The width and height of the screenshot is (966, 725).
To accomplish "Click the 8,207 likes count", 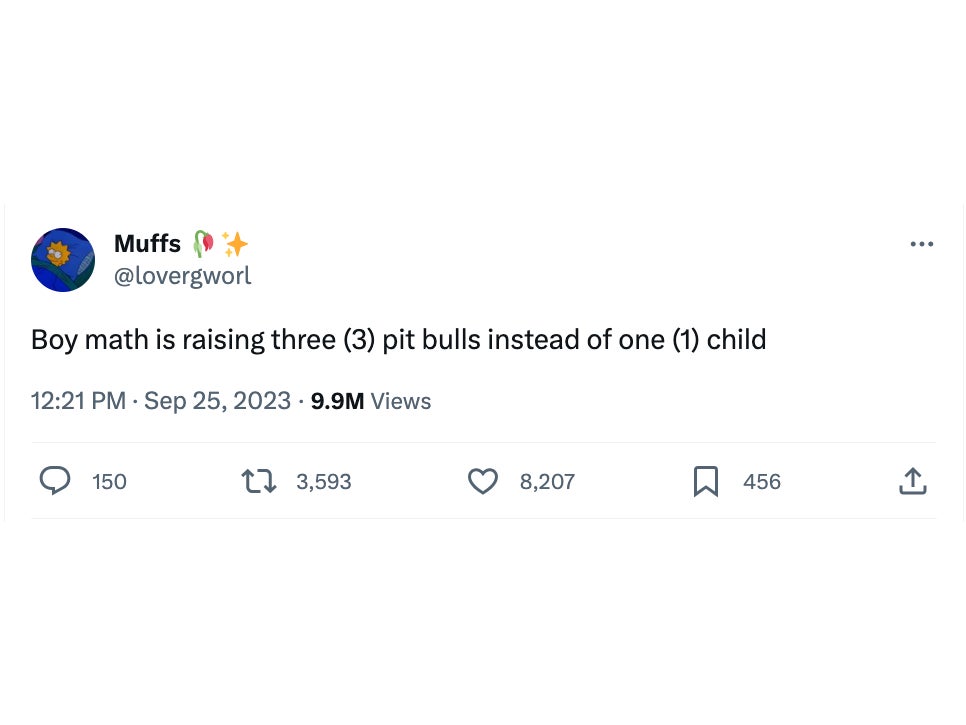I will pyautogui.click(x=547, y=482).
